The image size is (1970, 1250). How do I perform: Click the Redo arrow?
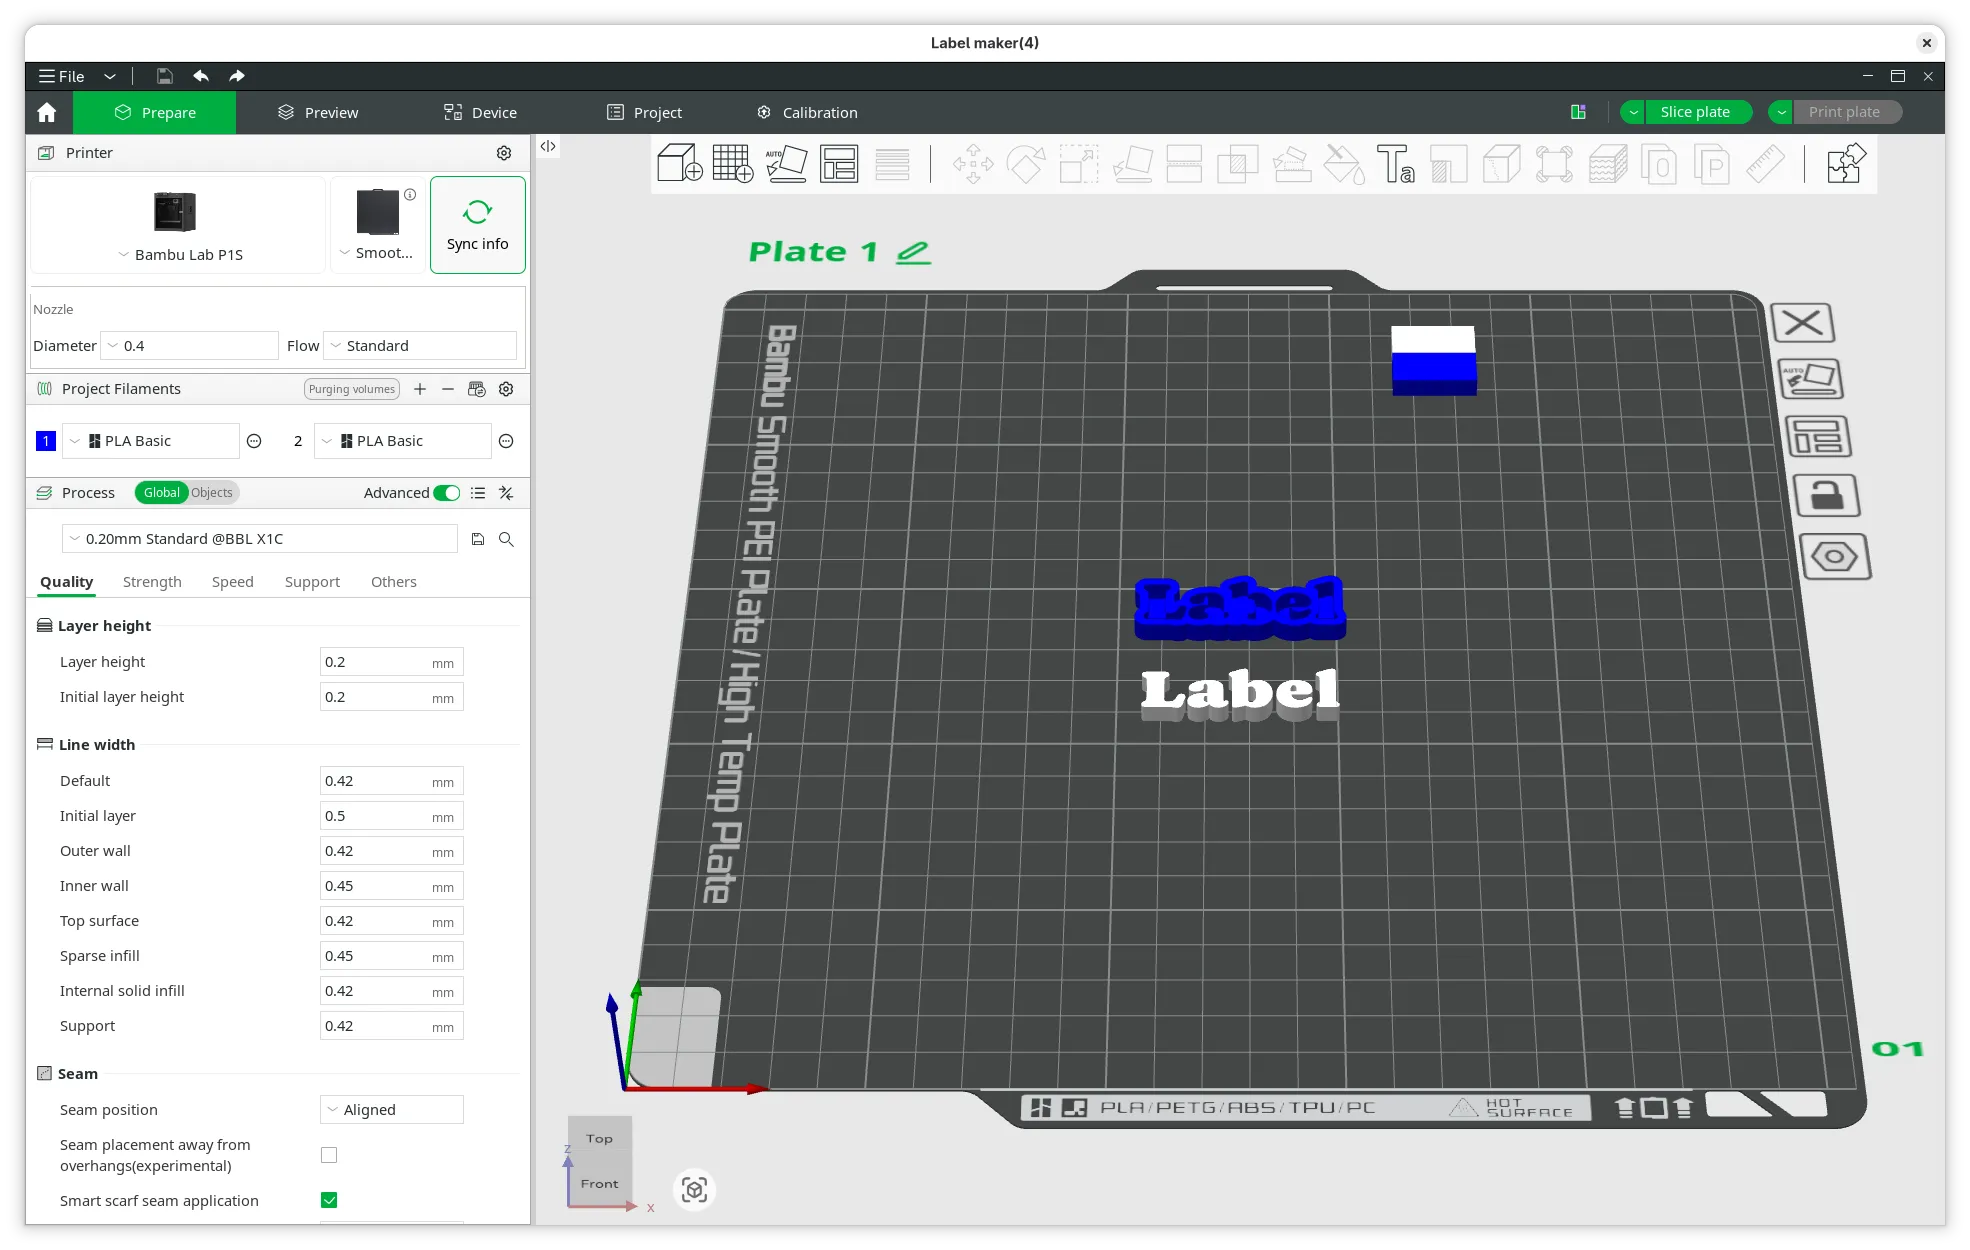pyautogui.click(x=237, y=76)
